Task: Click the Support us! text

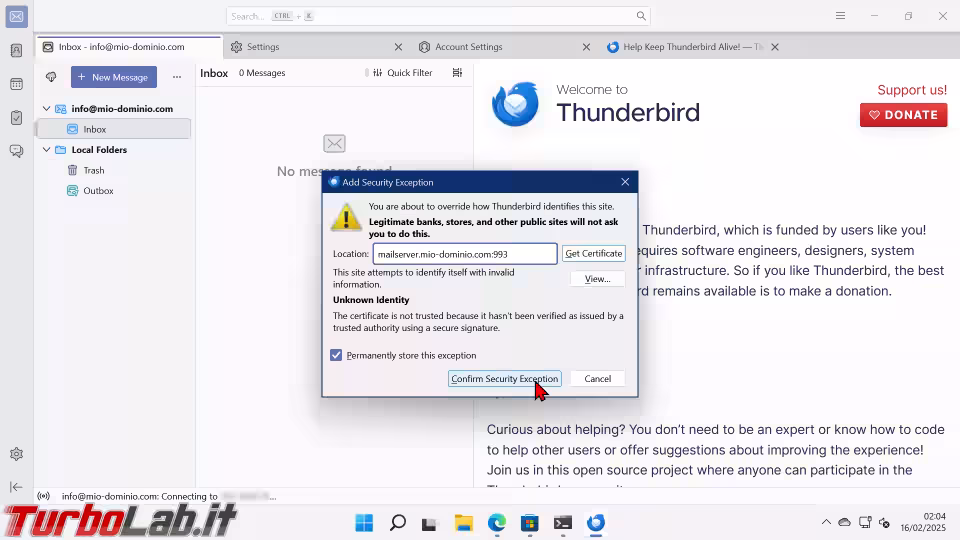Action: [912, 90]
